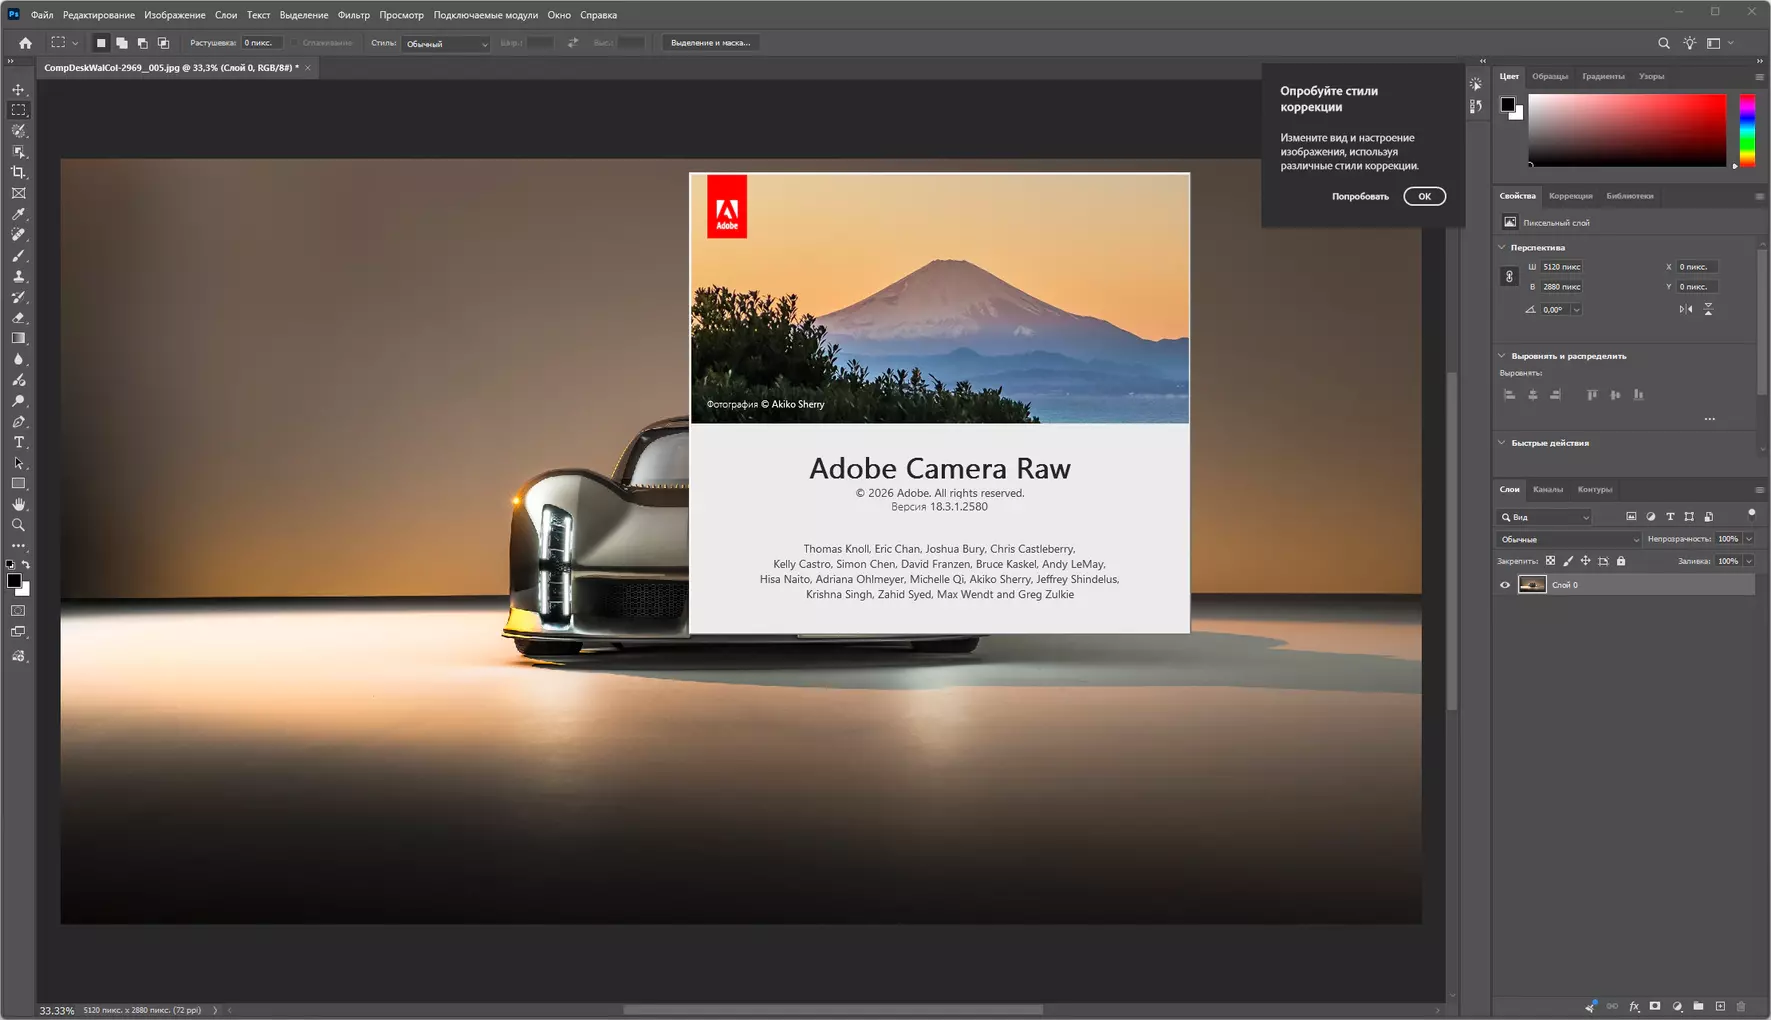Select the Clone Stamp tool

(18, 276)
